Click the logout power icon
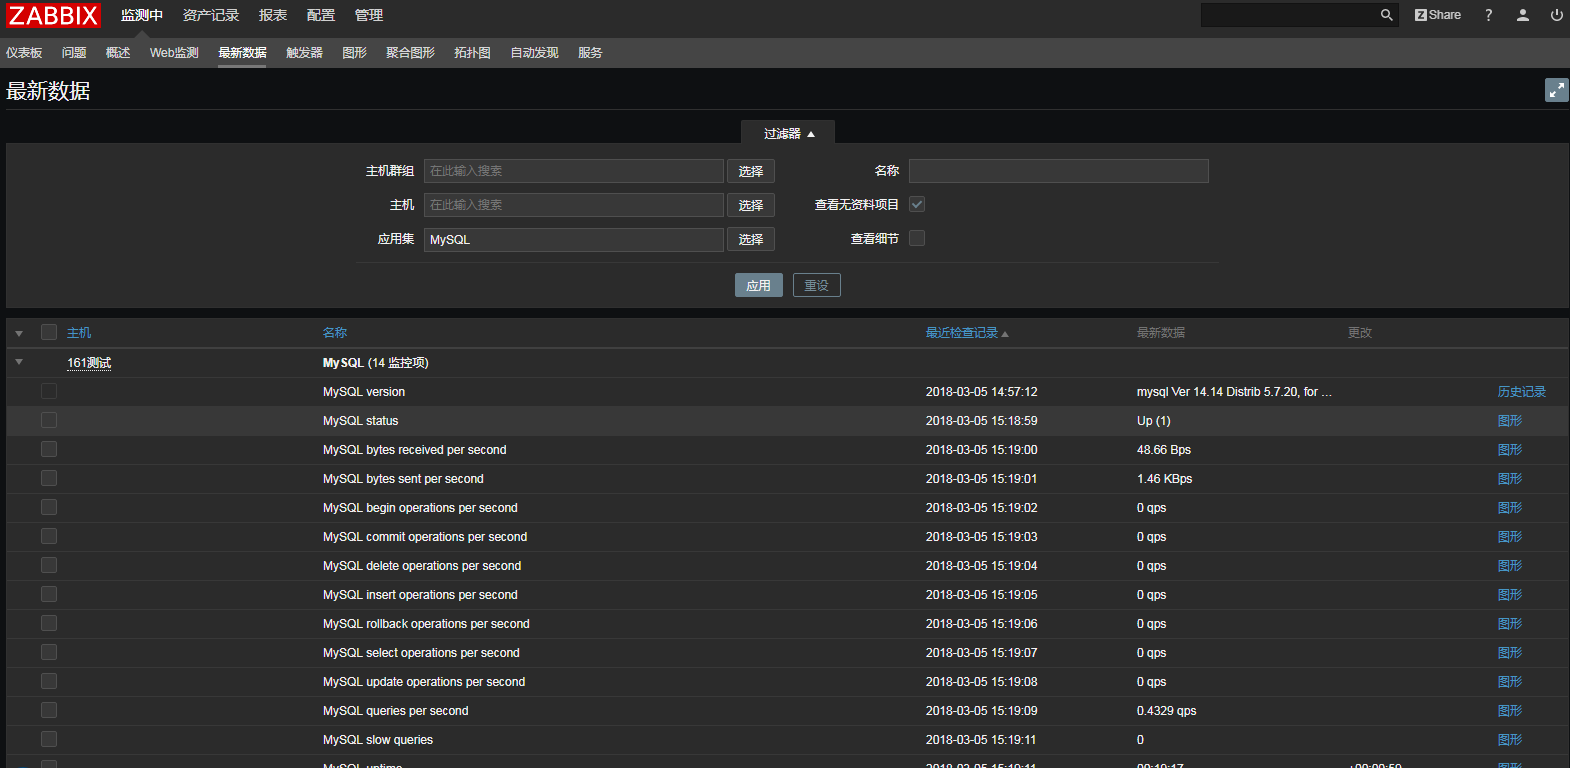 (1556, 15)
